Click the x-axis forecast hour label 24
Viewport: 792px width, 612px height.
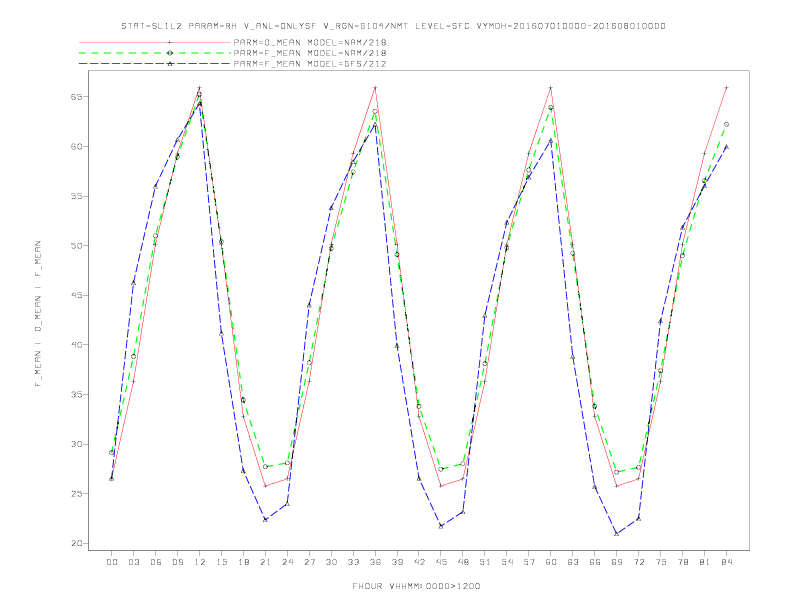287,562
